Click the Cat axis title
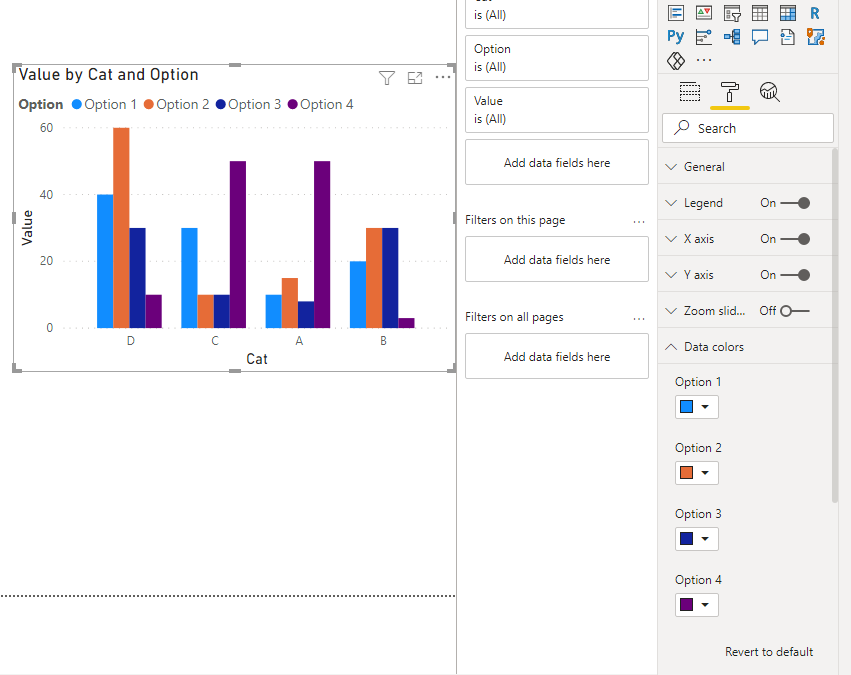This screenshot has width=851, height=675. [257, 359]
